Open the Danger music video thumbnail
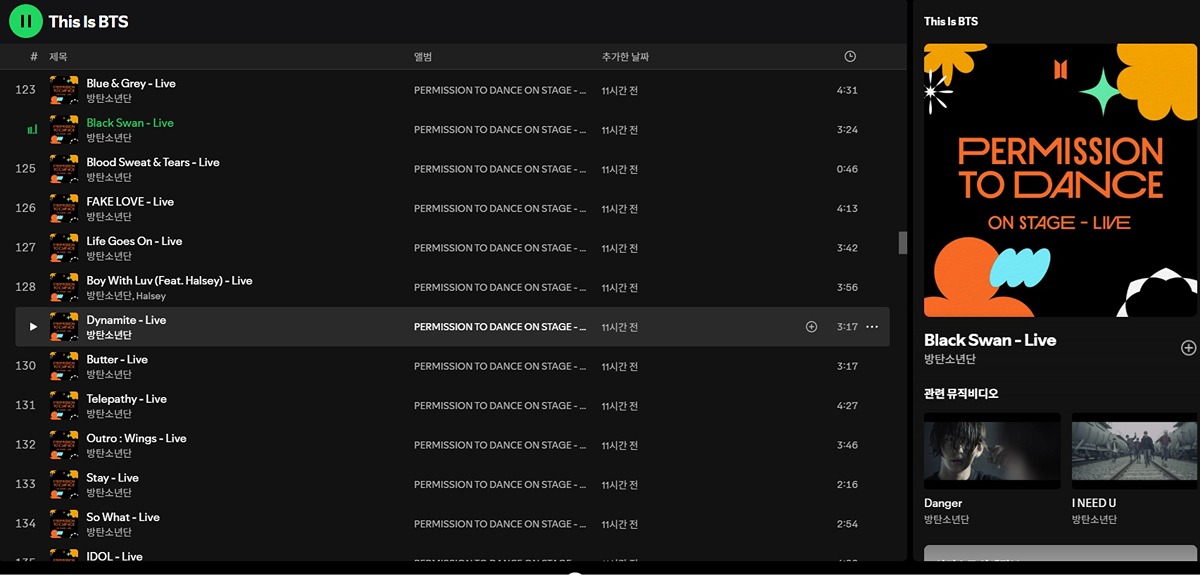This screenshot has height=576, width=1200. 992,451
